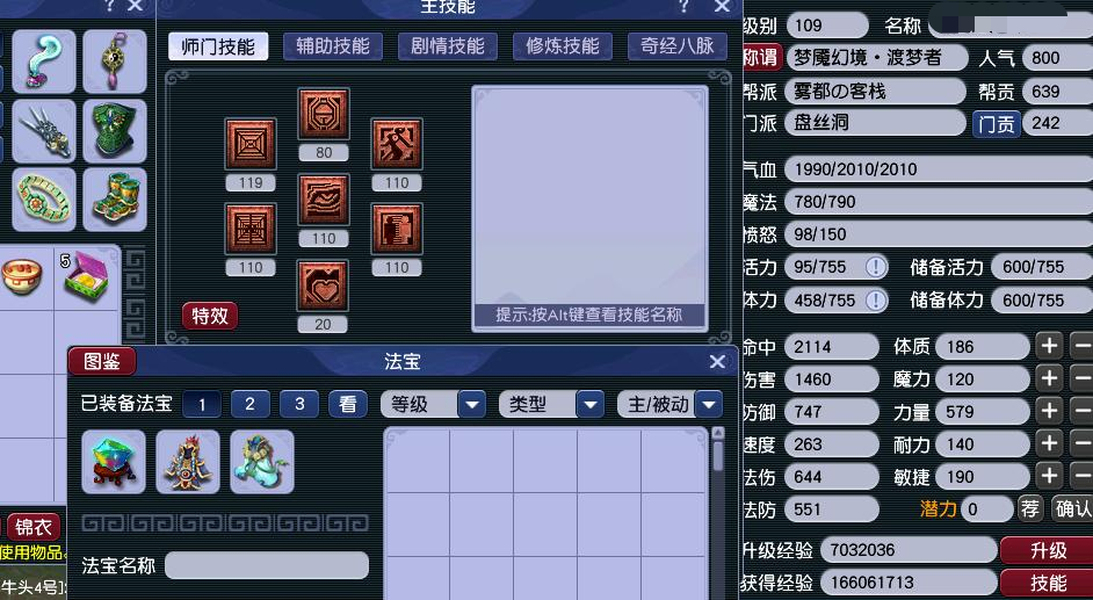Switch to the 辅助技能 tab

[333, 47]
